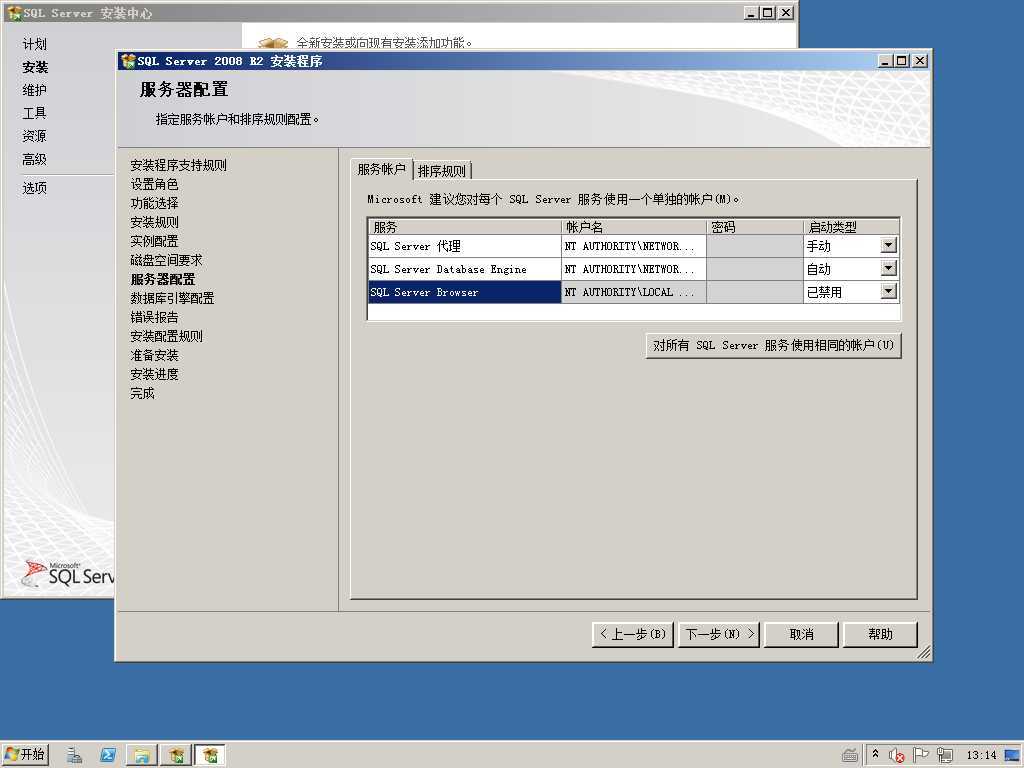The height and width of the screenshot is (768, 1024).
Task: Show hidden tray icons chevron
Action: 875,754
